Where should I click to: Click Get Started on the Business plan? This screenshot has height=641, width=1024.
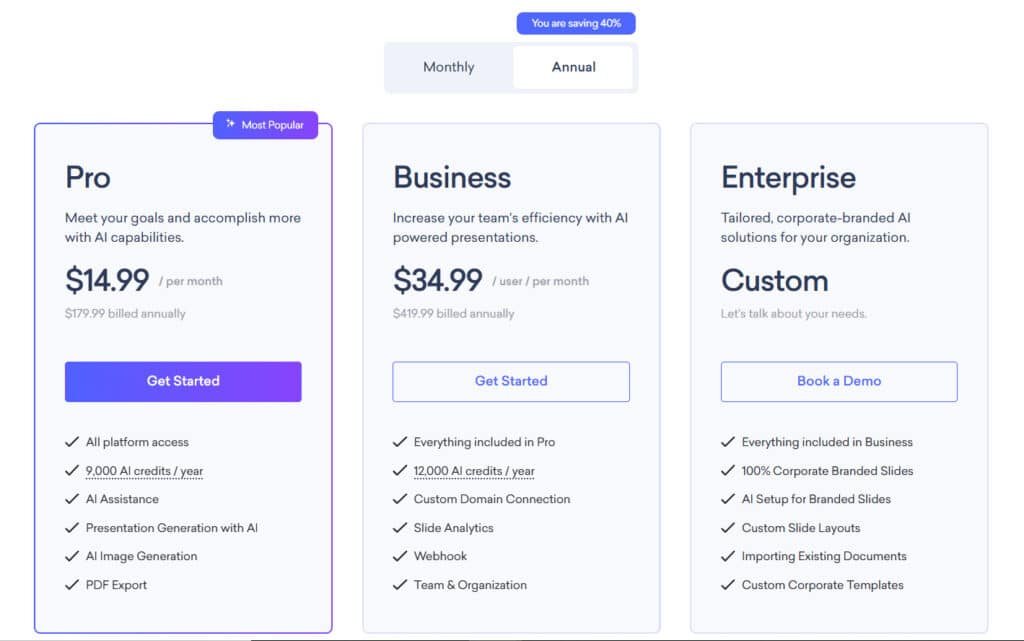(x=511, y=381)
